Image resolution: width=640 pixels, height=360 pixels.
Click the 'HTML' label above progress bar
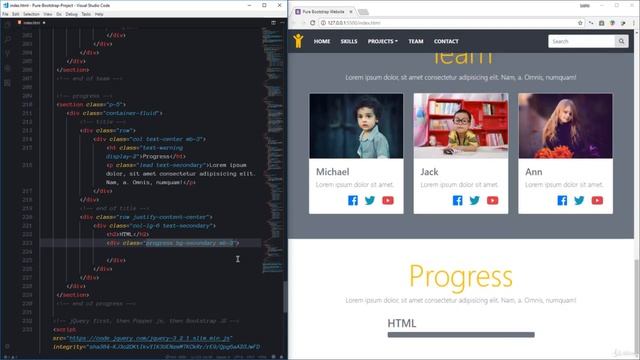(x=402, y=323)
